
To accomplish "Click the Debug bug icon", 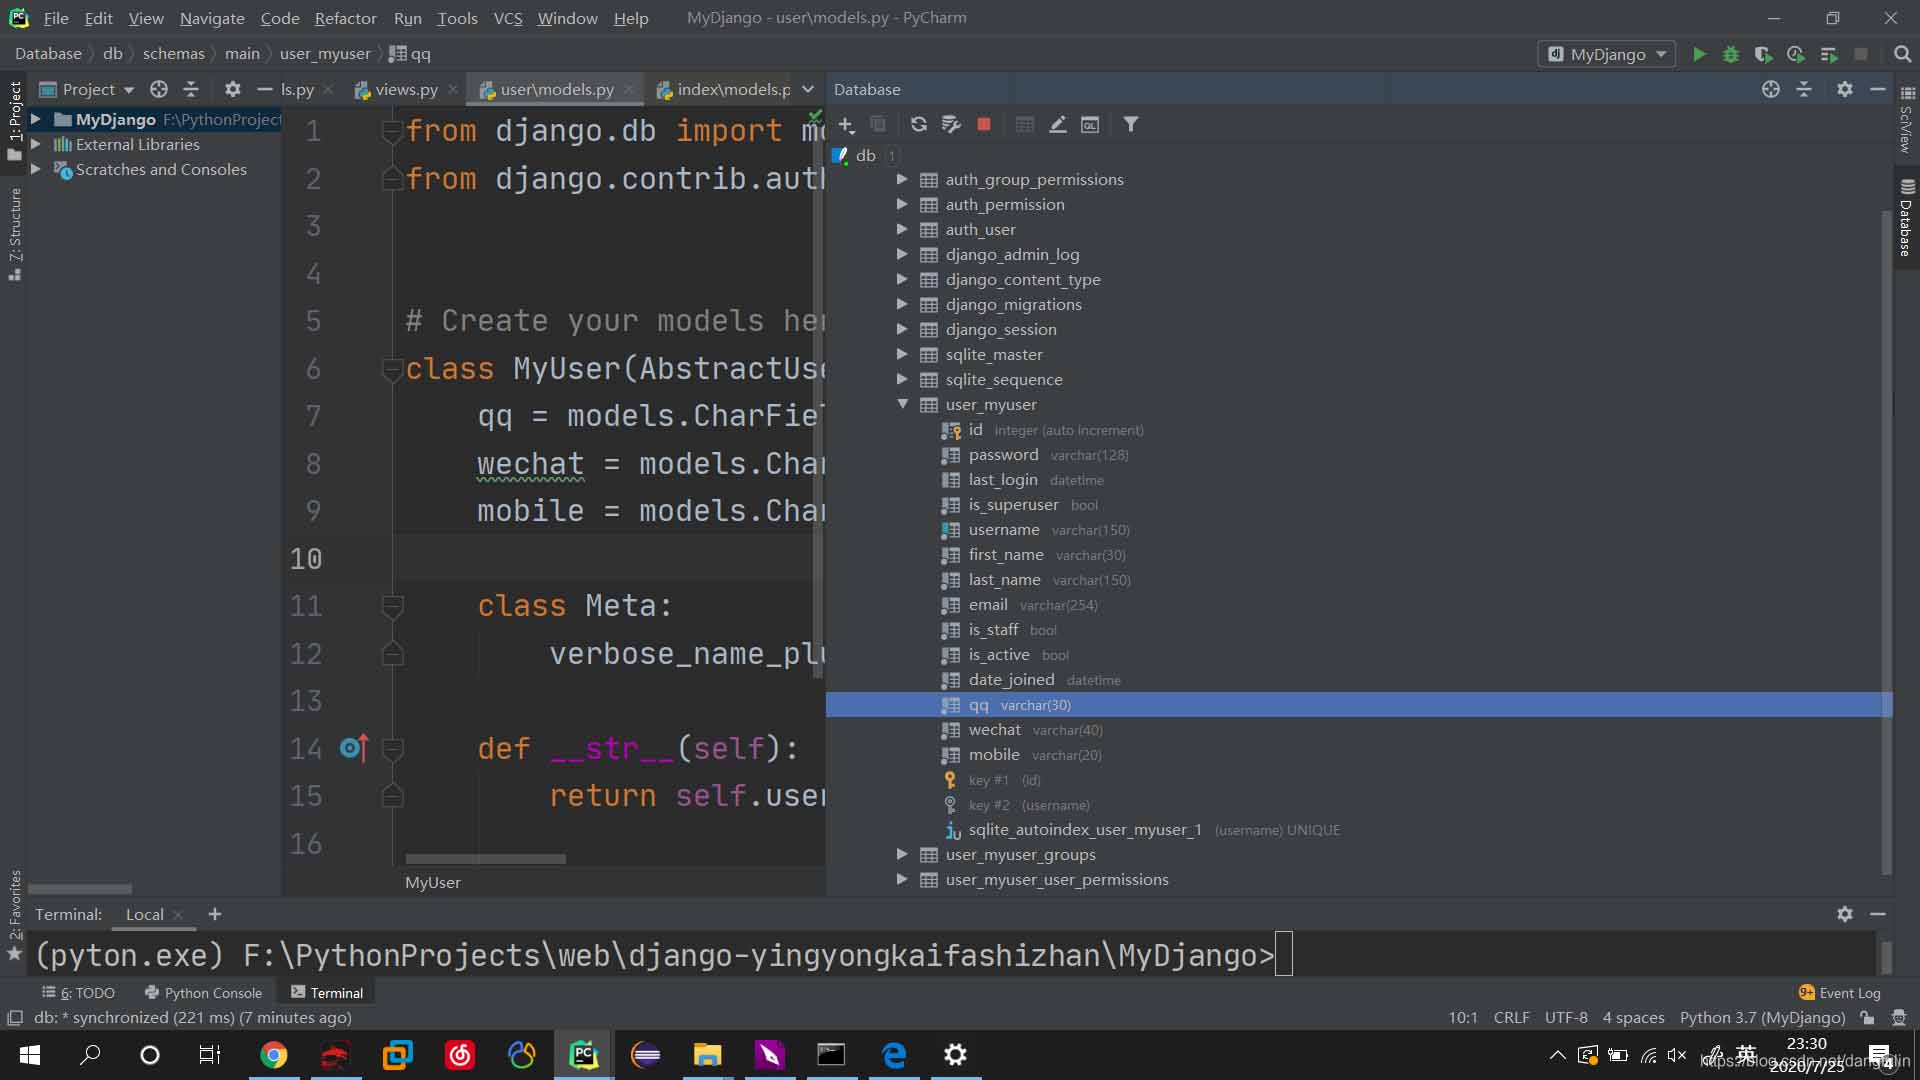I will [x=1731, y=54].
